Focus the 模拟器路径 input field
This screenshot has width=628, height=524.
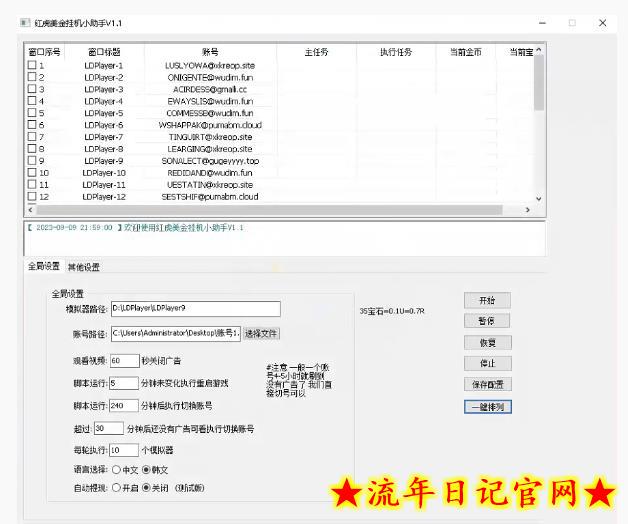196,309
